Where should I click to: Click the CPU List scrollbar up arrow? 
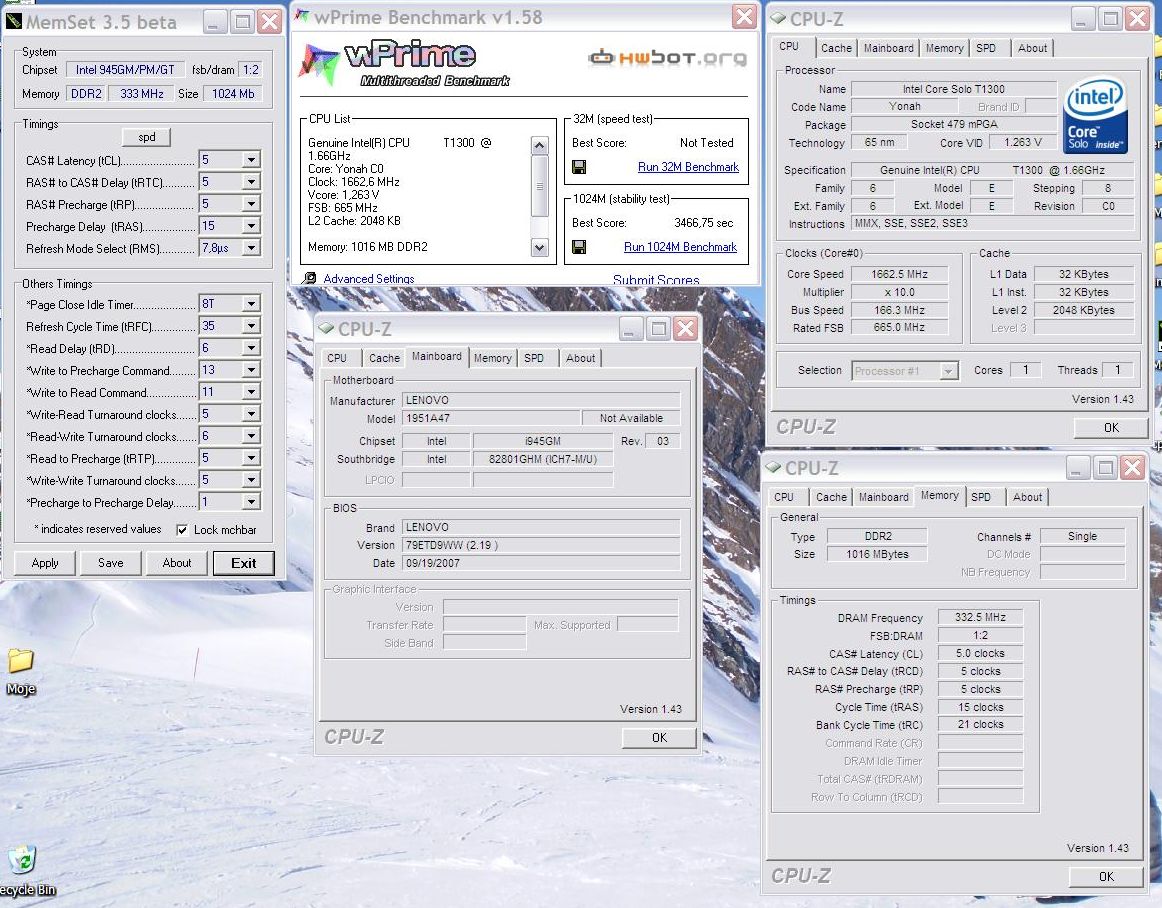[x=540, y=145]
